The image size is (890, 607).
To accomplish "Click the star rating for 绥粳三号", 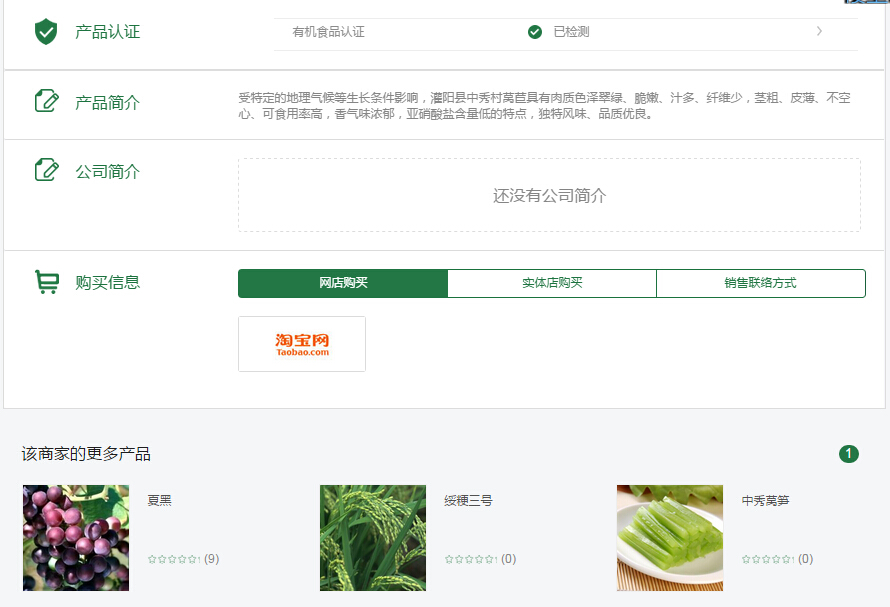I will coord(471,559).
